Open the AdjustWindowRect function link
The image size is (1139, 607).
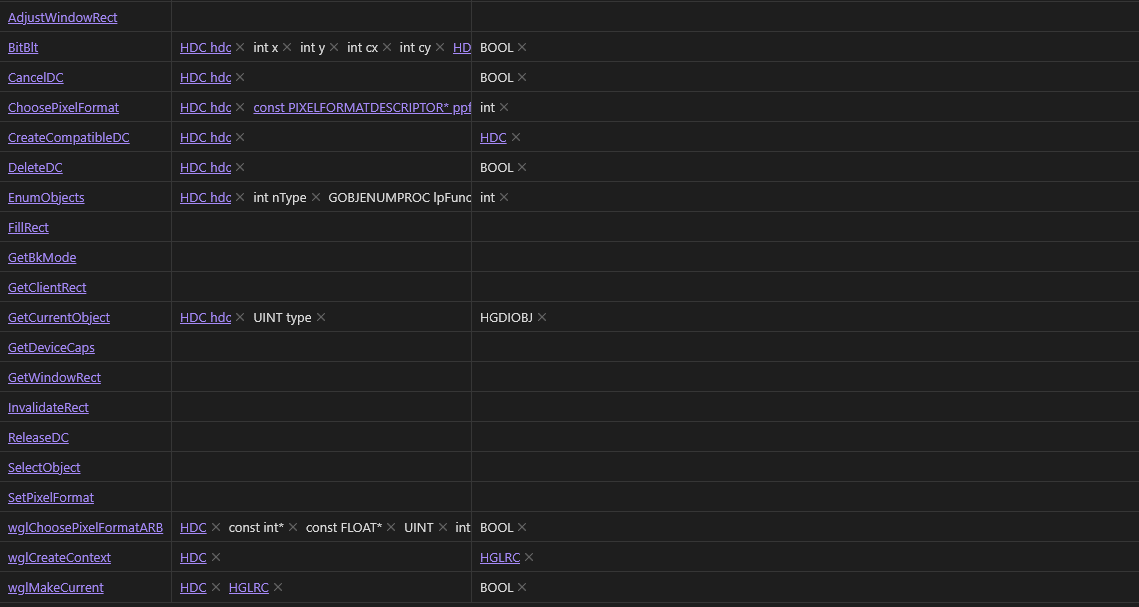pyautogui.click(x=62, y=17)
